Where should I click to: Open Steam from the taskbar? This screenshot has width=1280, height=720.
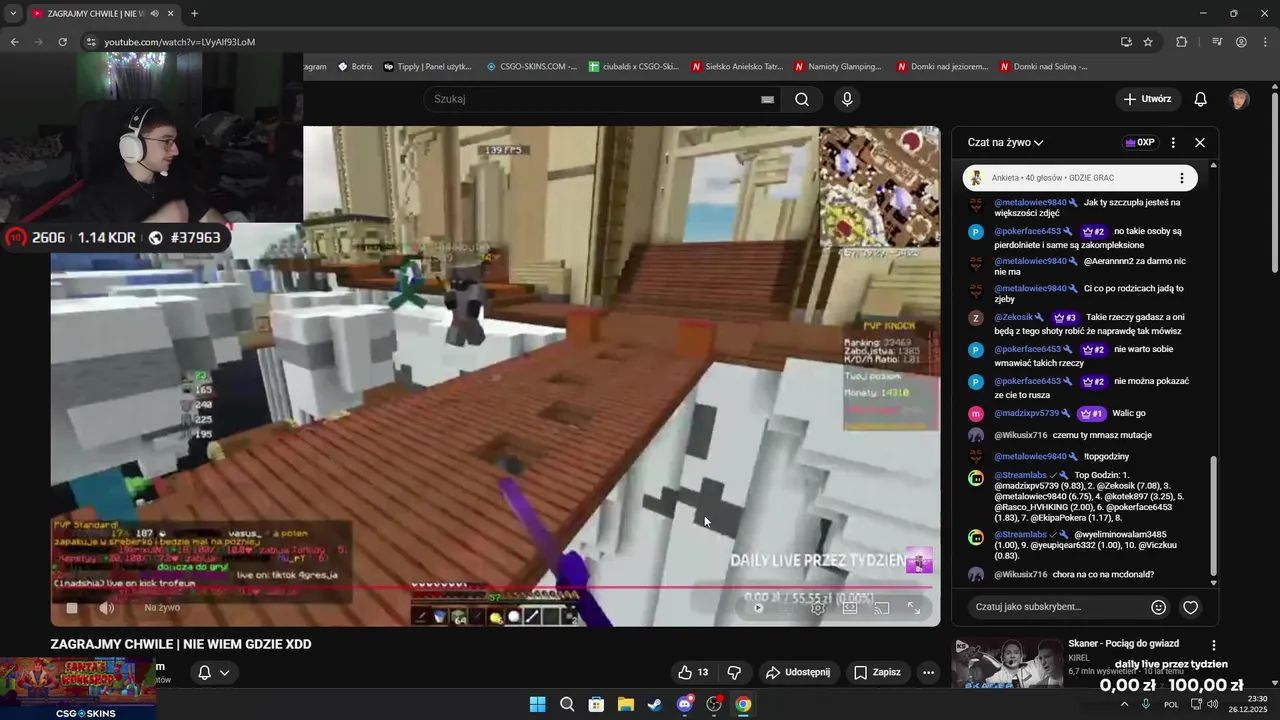[655, 704]
